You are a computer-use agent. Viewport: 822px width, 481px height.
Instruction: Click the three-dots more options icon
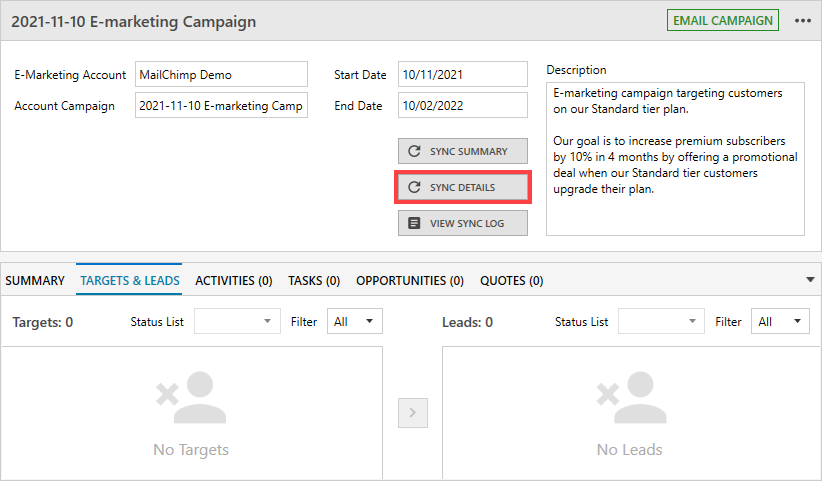point(802,21)
